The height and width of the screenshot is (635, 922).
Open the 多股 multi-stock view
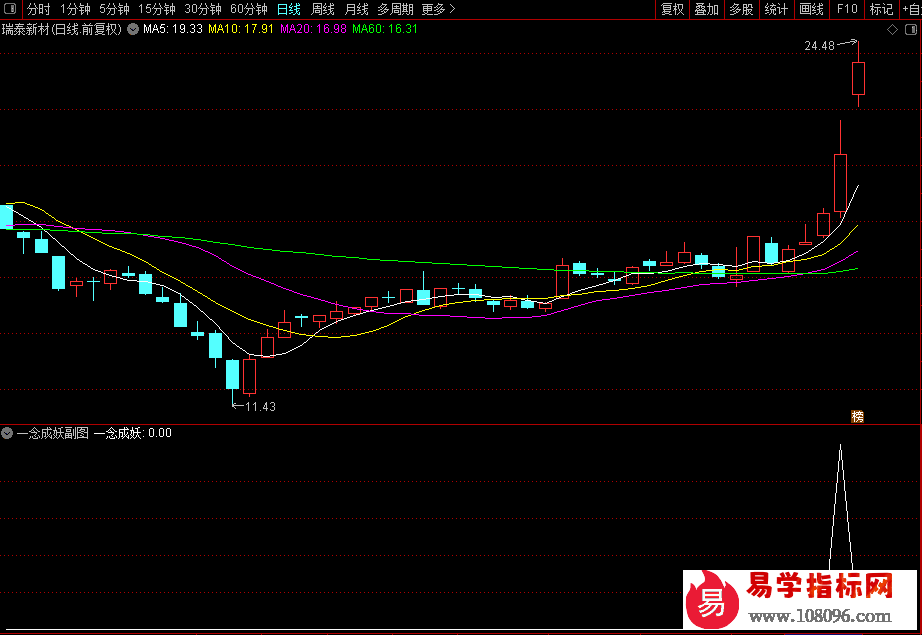point(741,9)
